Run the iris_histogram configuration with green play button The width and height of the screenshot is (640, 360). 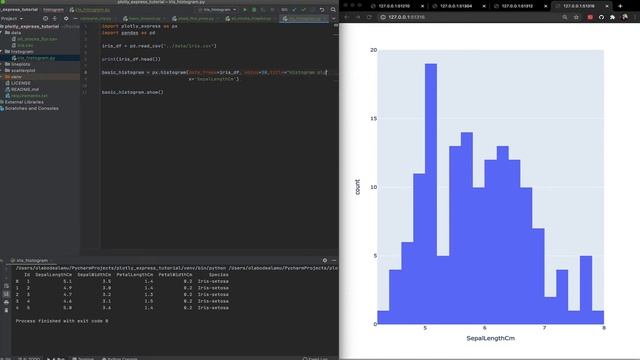coord(245,9)
